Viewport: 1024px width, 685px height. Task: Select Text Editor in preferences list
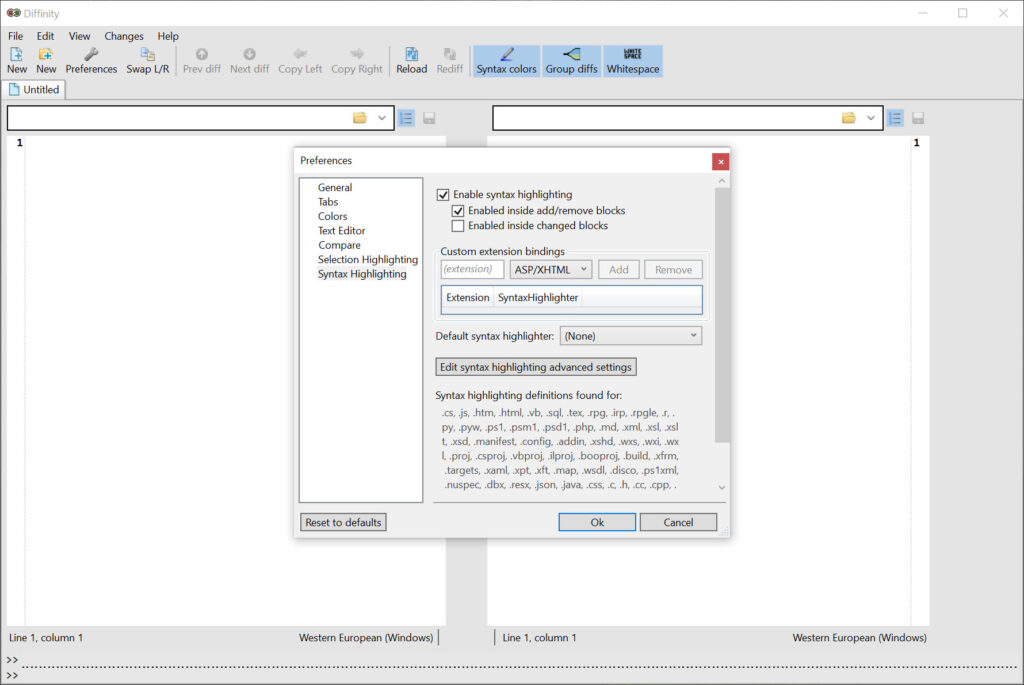coord(342,231)
